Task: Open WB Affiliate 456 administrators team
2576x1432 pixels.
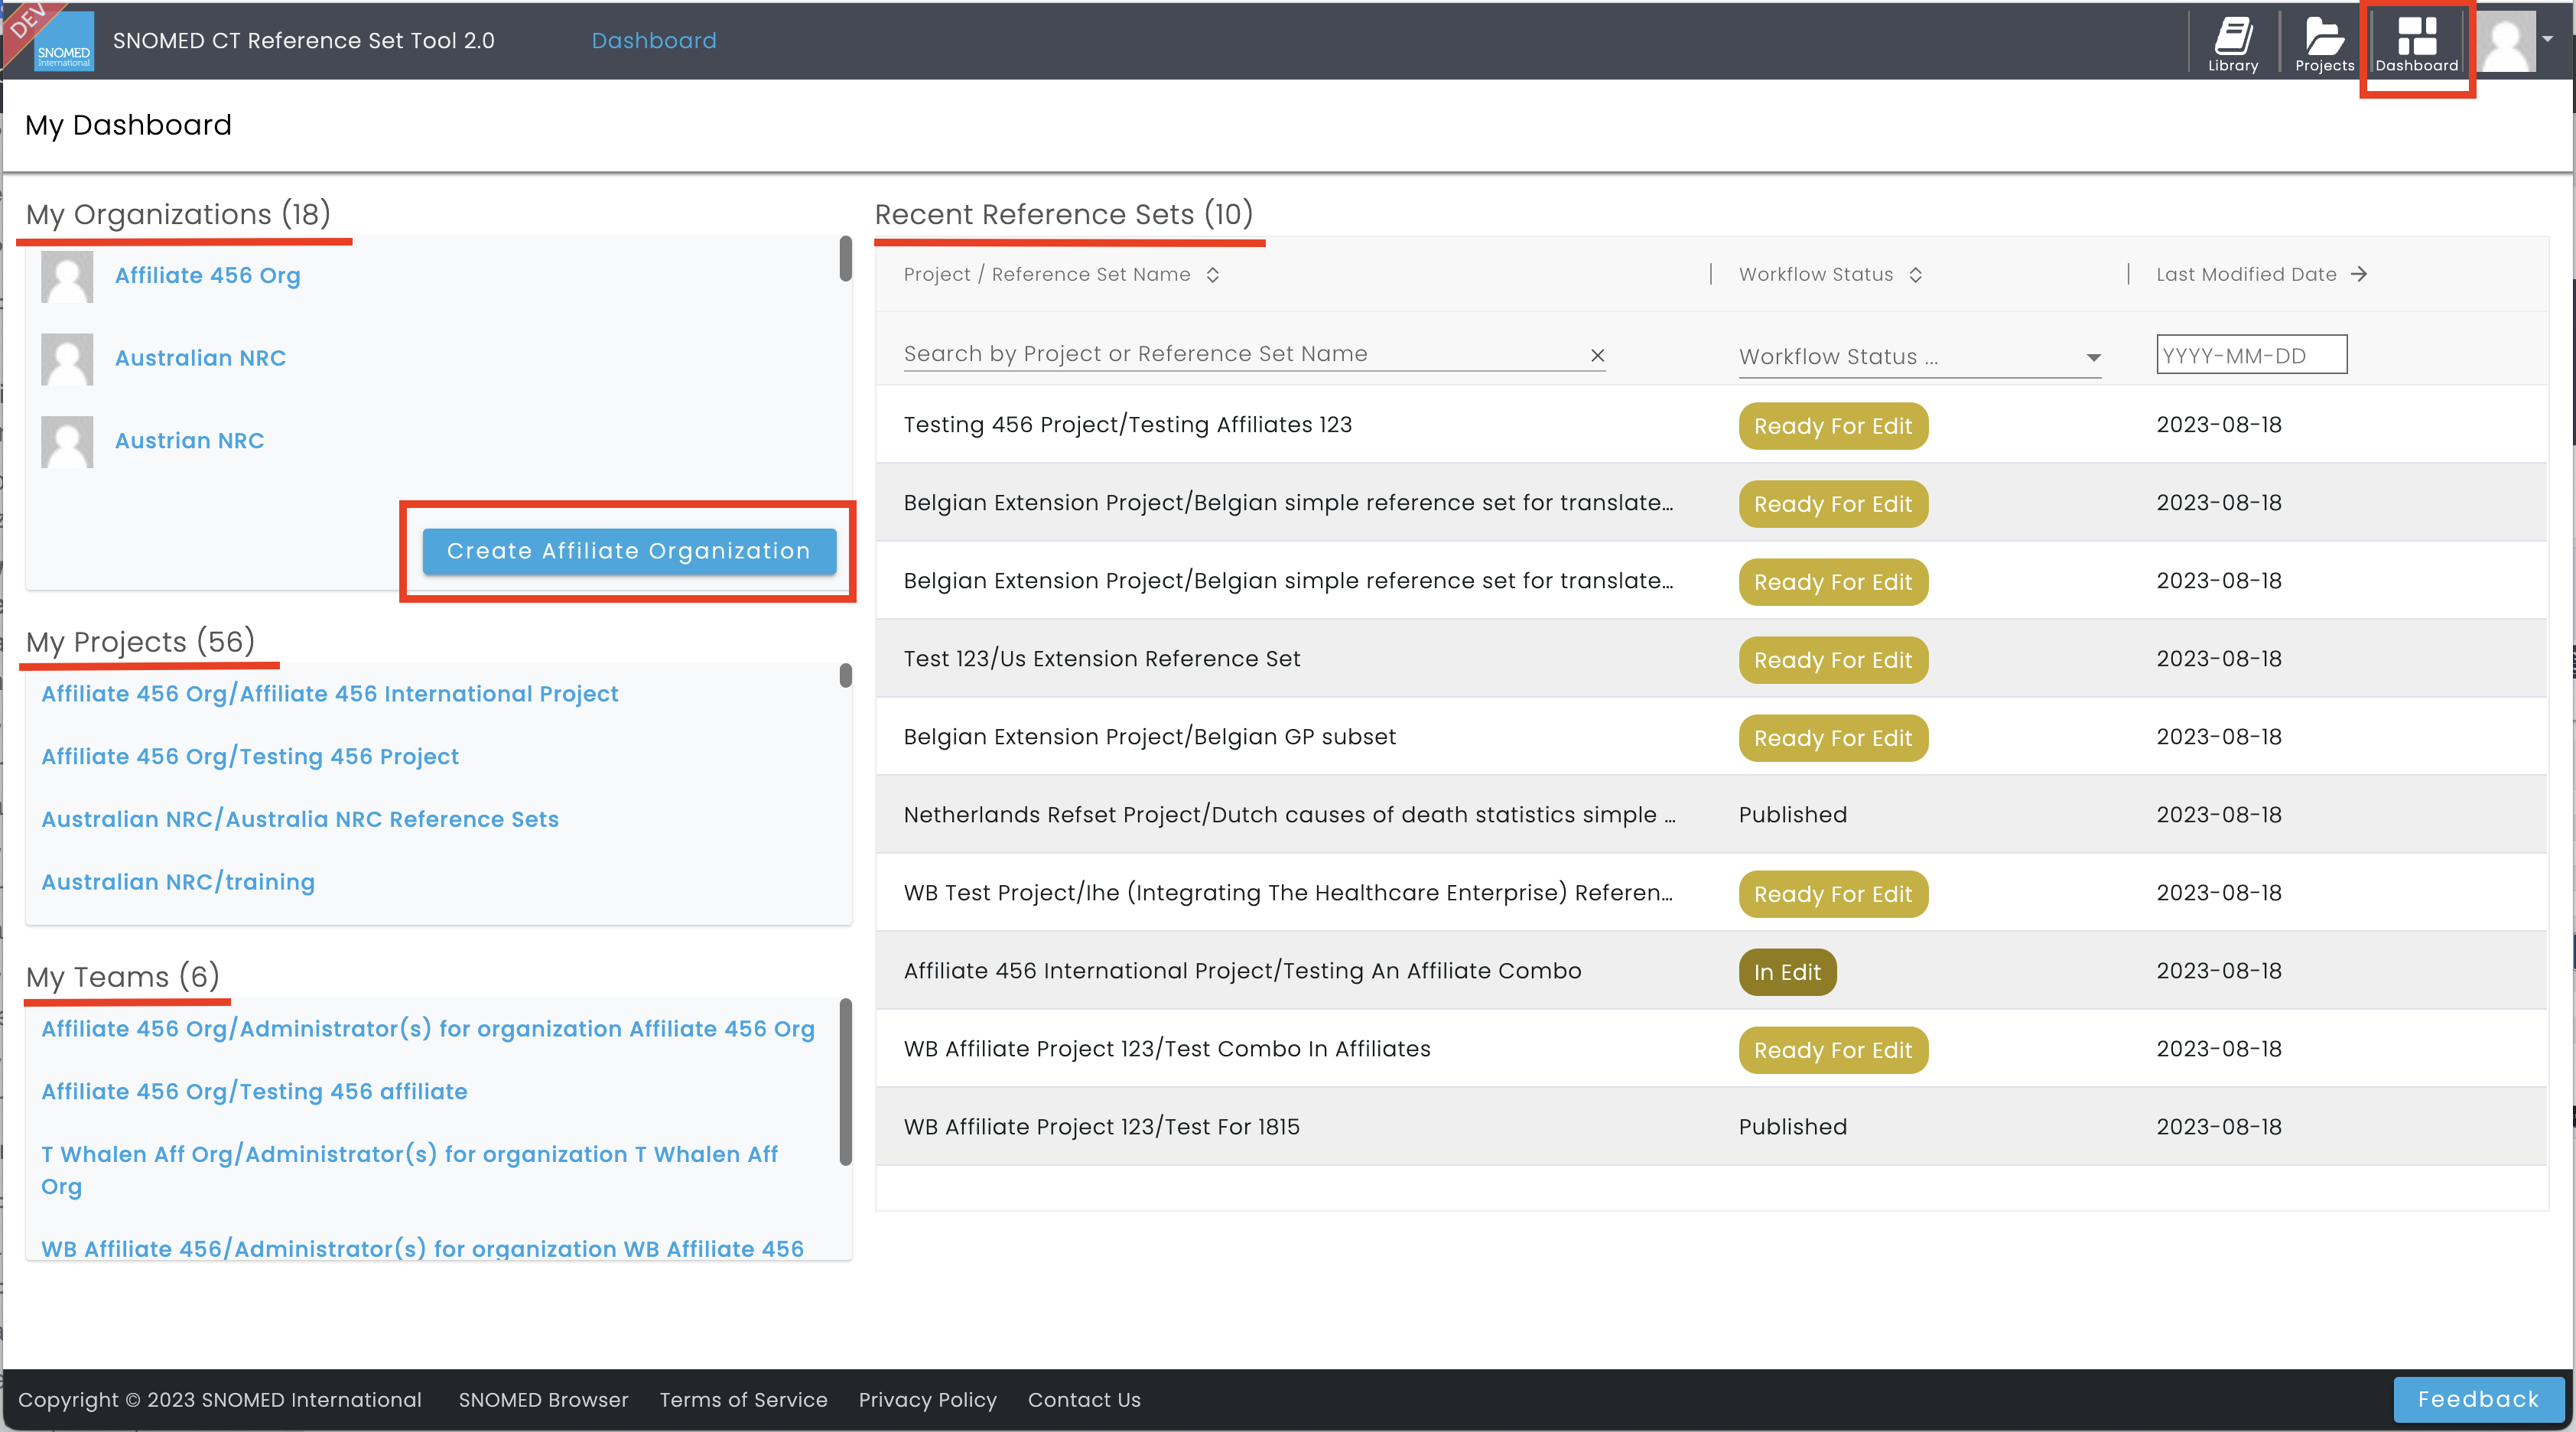Action: coord(422,1249)
